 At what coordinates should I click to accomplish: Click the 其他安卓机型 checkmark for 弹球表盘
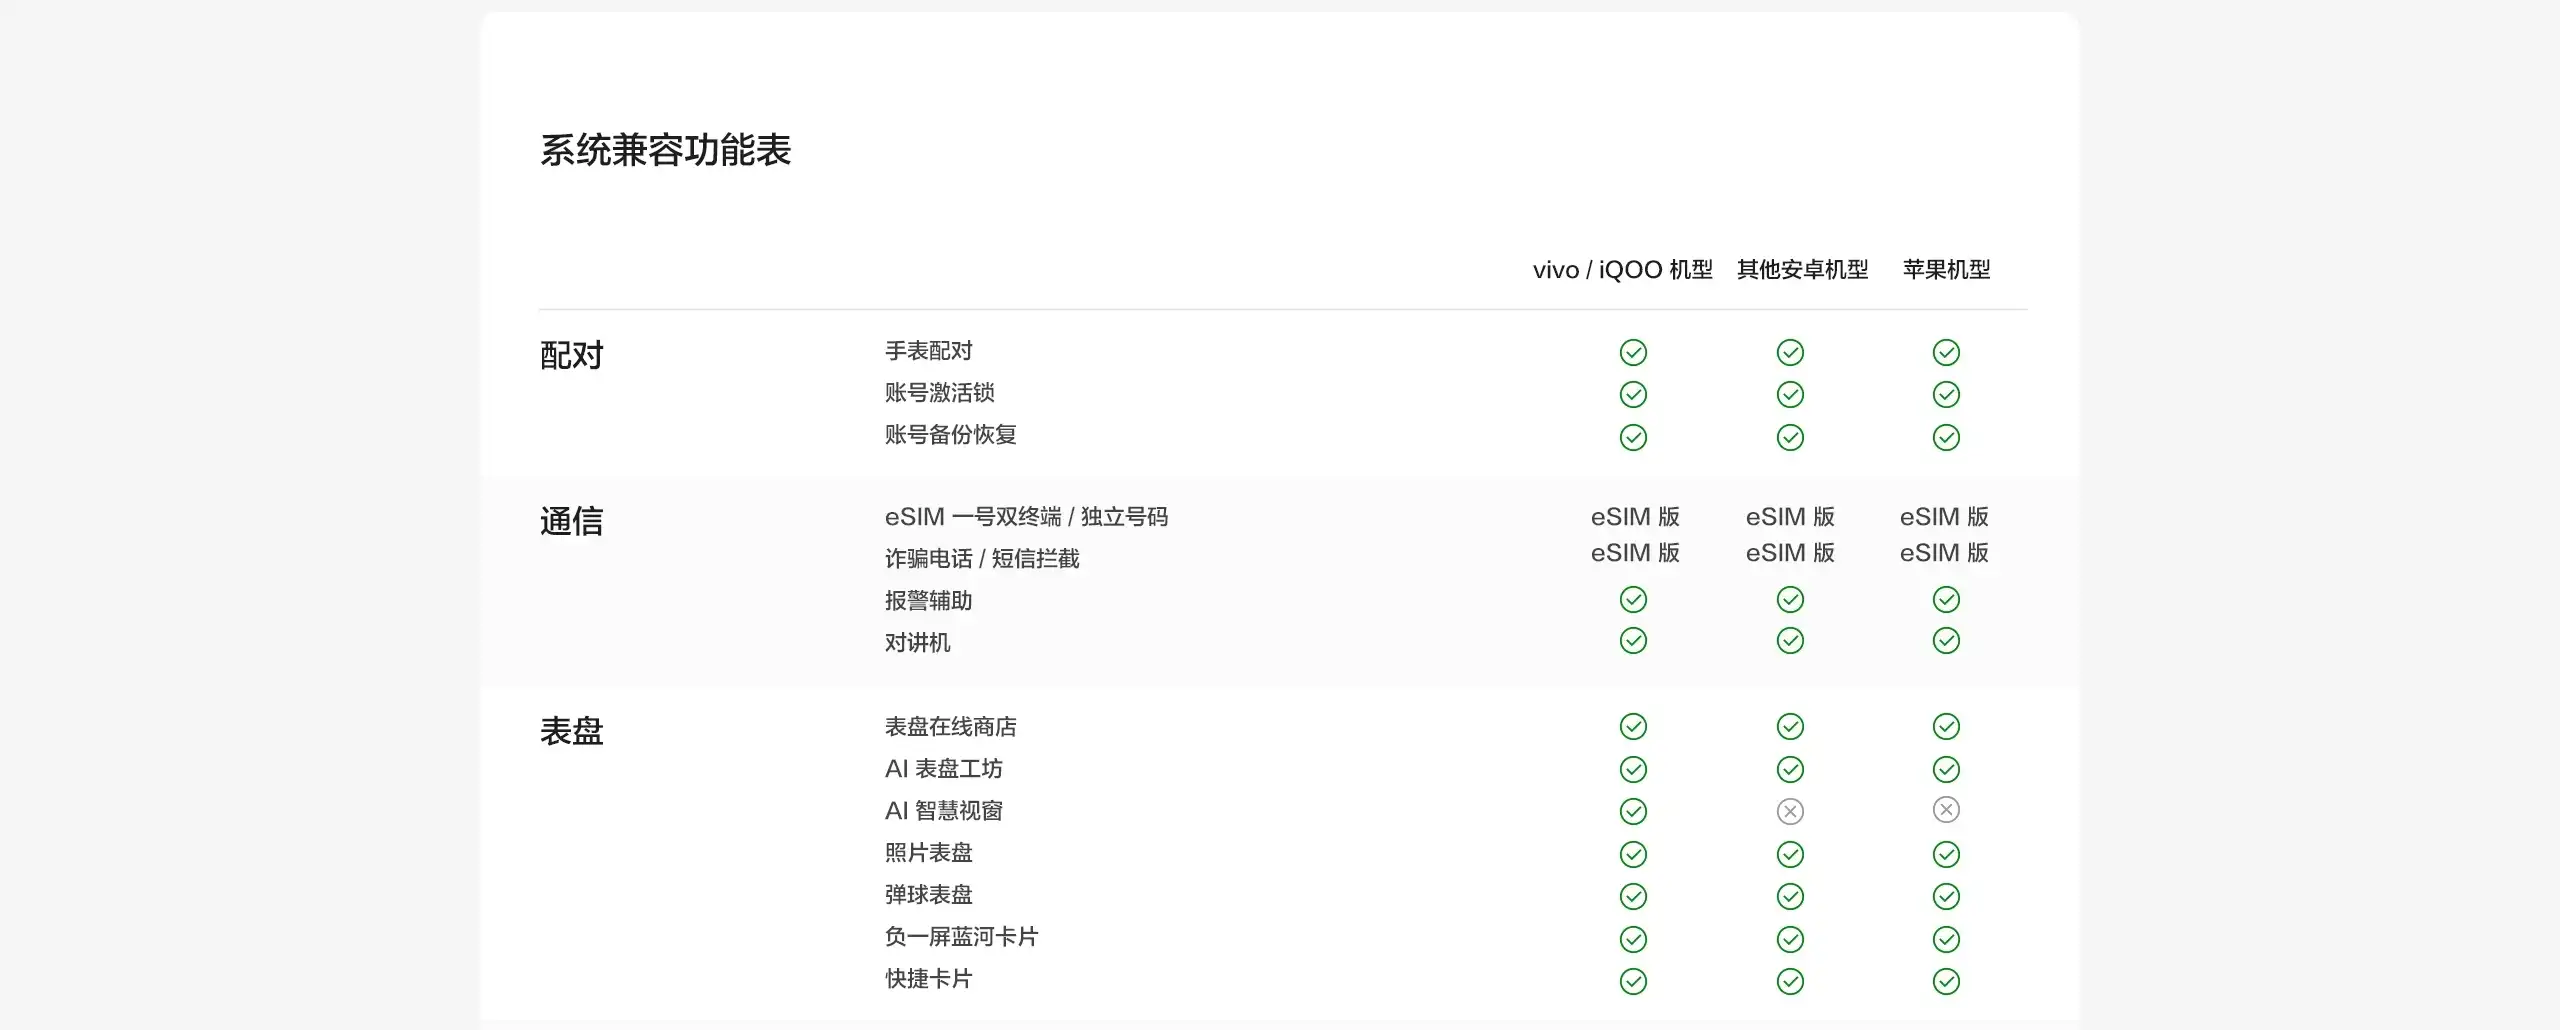(x=1790, y=896)
